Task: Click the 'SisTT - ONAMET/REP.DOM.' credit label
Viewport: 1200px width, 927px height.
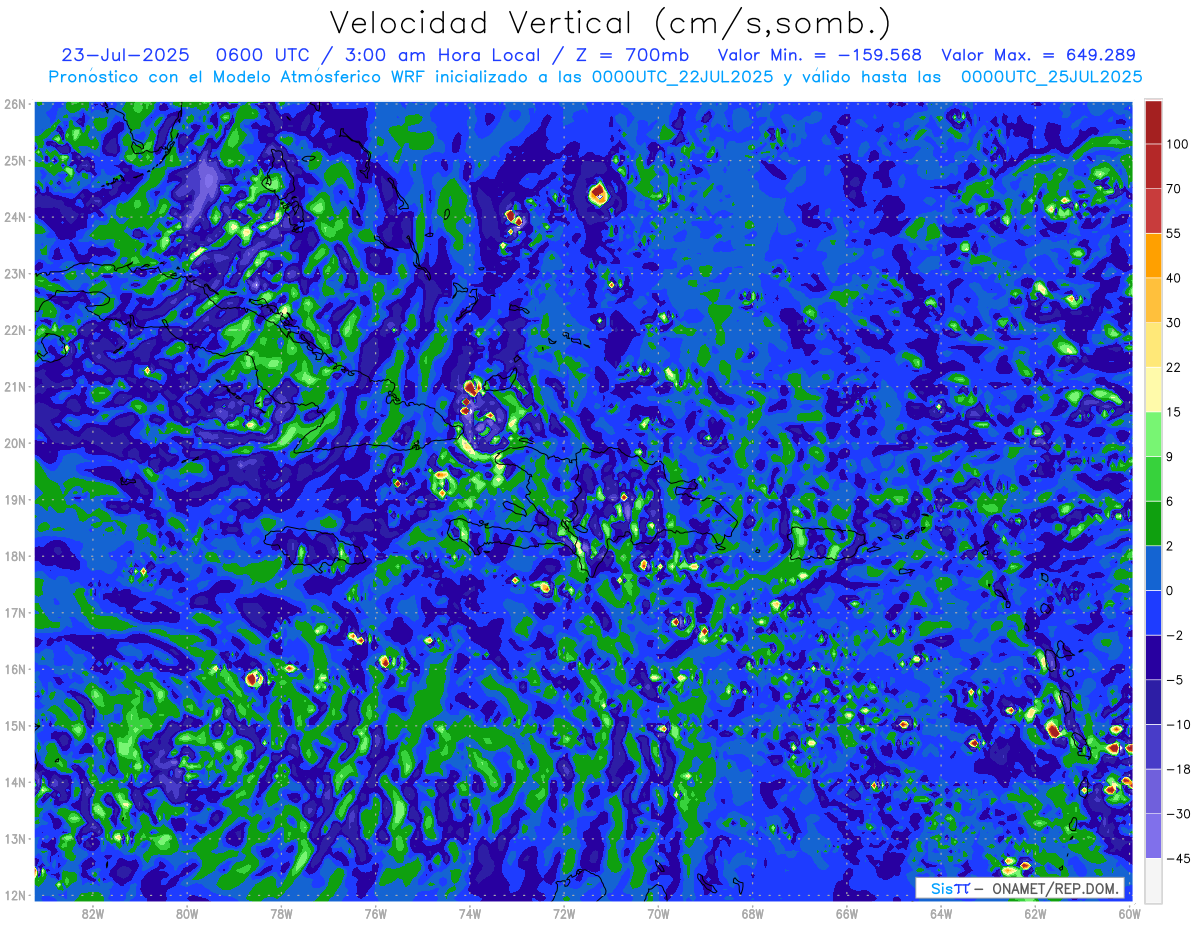Action: tap(1019, 889)
